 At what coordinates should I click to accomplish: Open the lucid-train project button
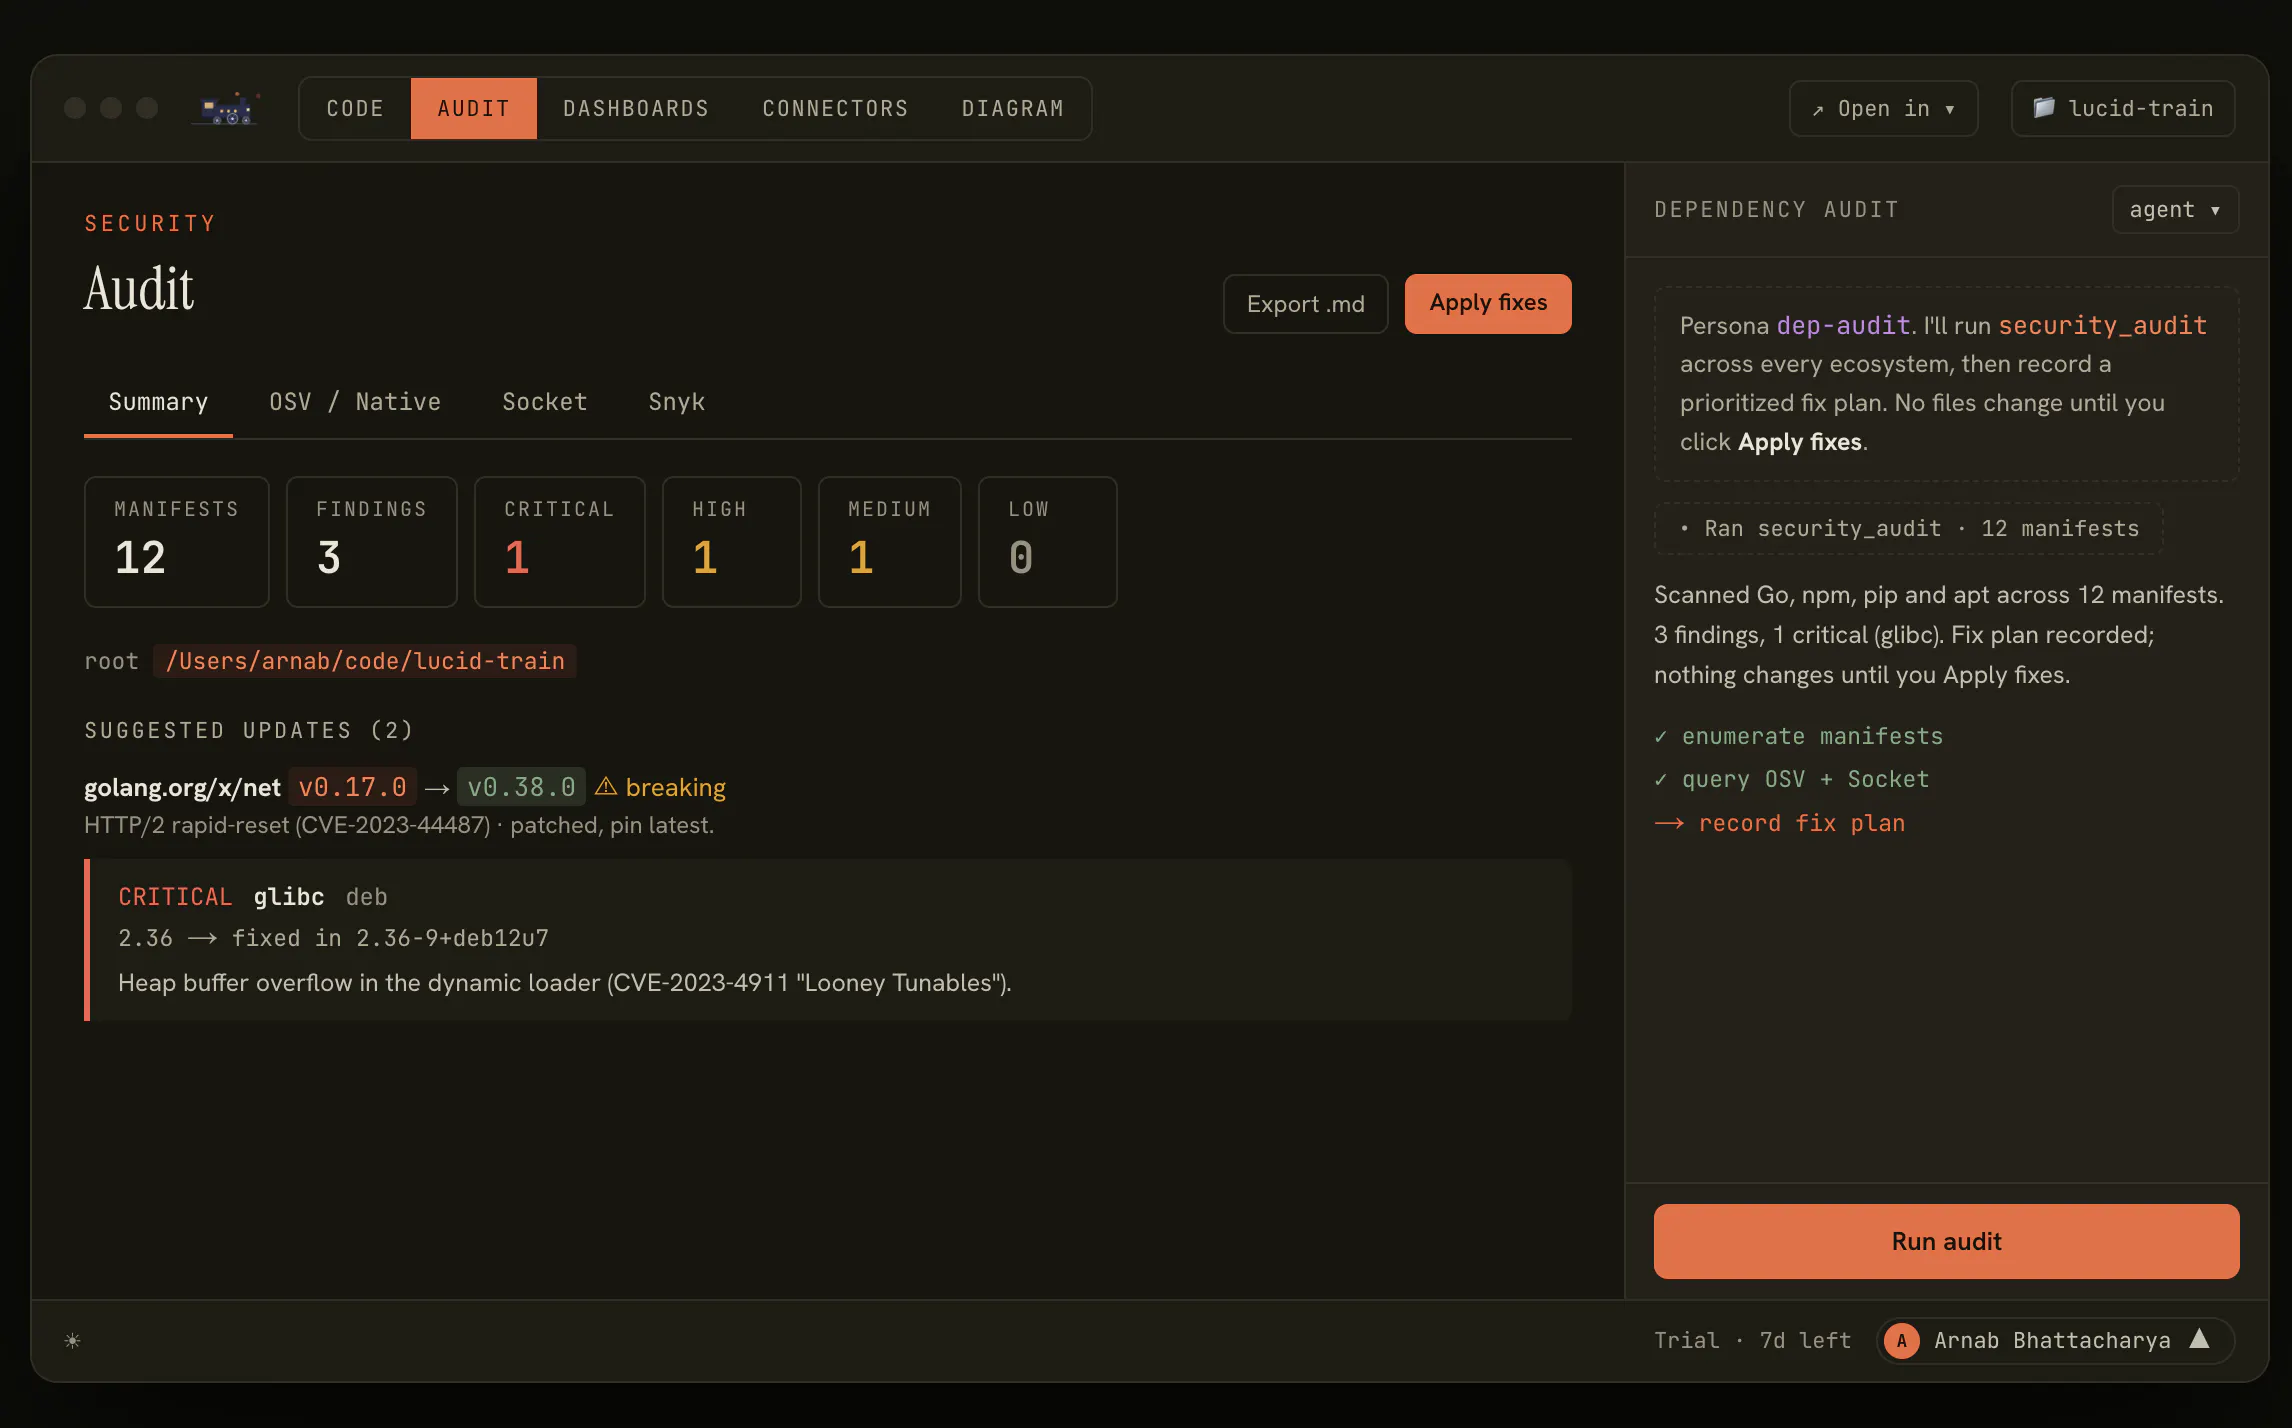point(2123,108)
